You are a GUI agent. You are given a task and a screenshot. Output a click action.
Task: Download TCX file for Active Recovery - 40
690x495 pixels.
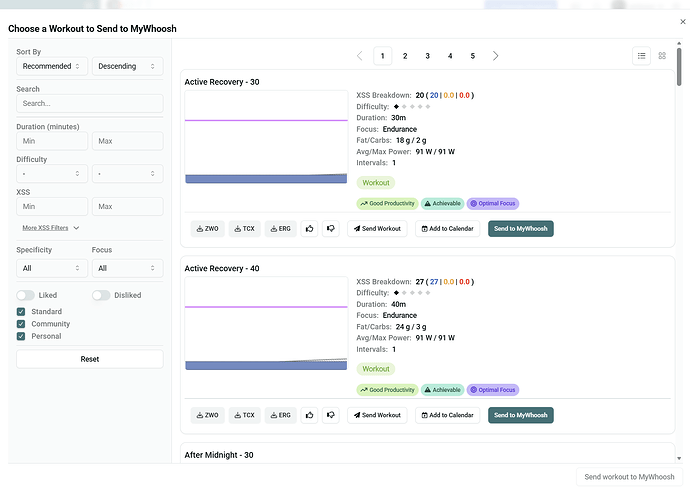click(x=244, y=415)
